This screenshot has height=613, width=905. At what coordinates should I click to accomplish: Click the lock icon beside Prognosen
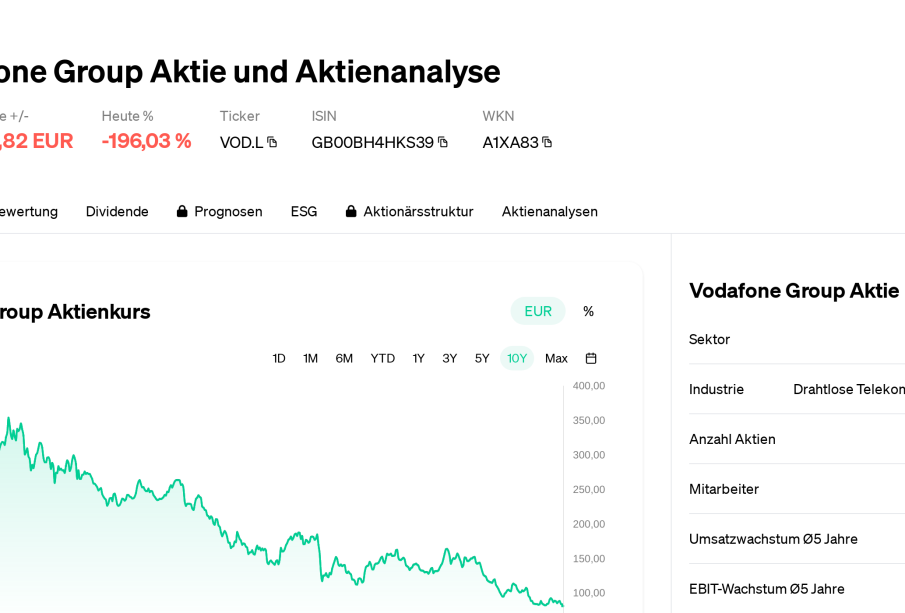click(x=182, y=212)
